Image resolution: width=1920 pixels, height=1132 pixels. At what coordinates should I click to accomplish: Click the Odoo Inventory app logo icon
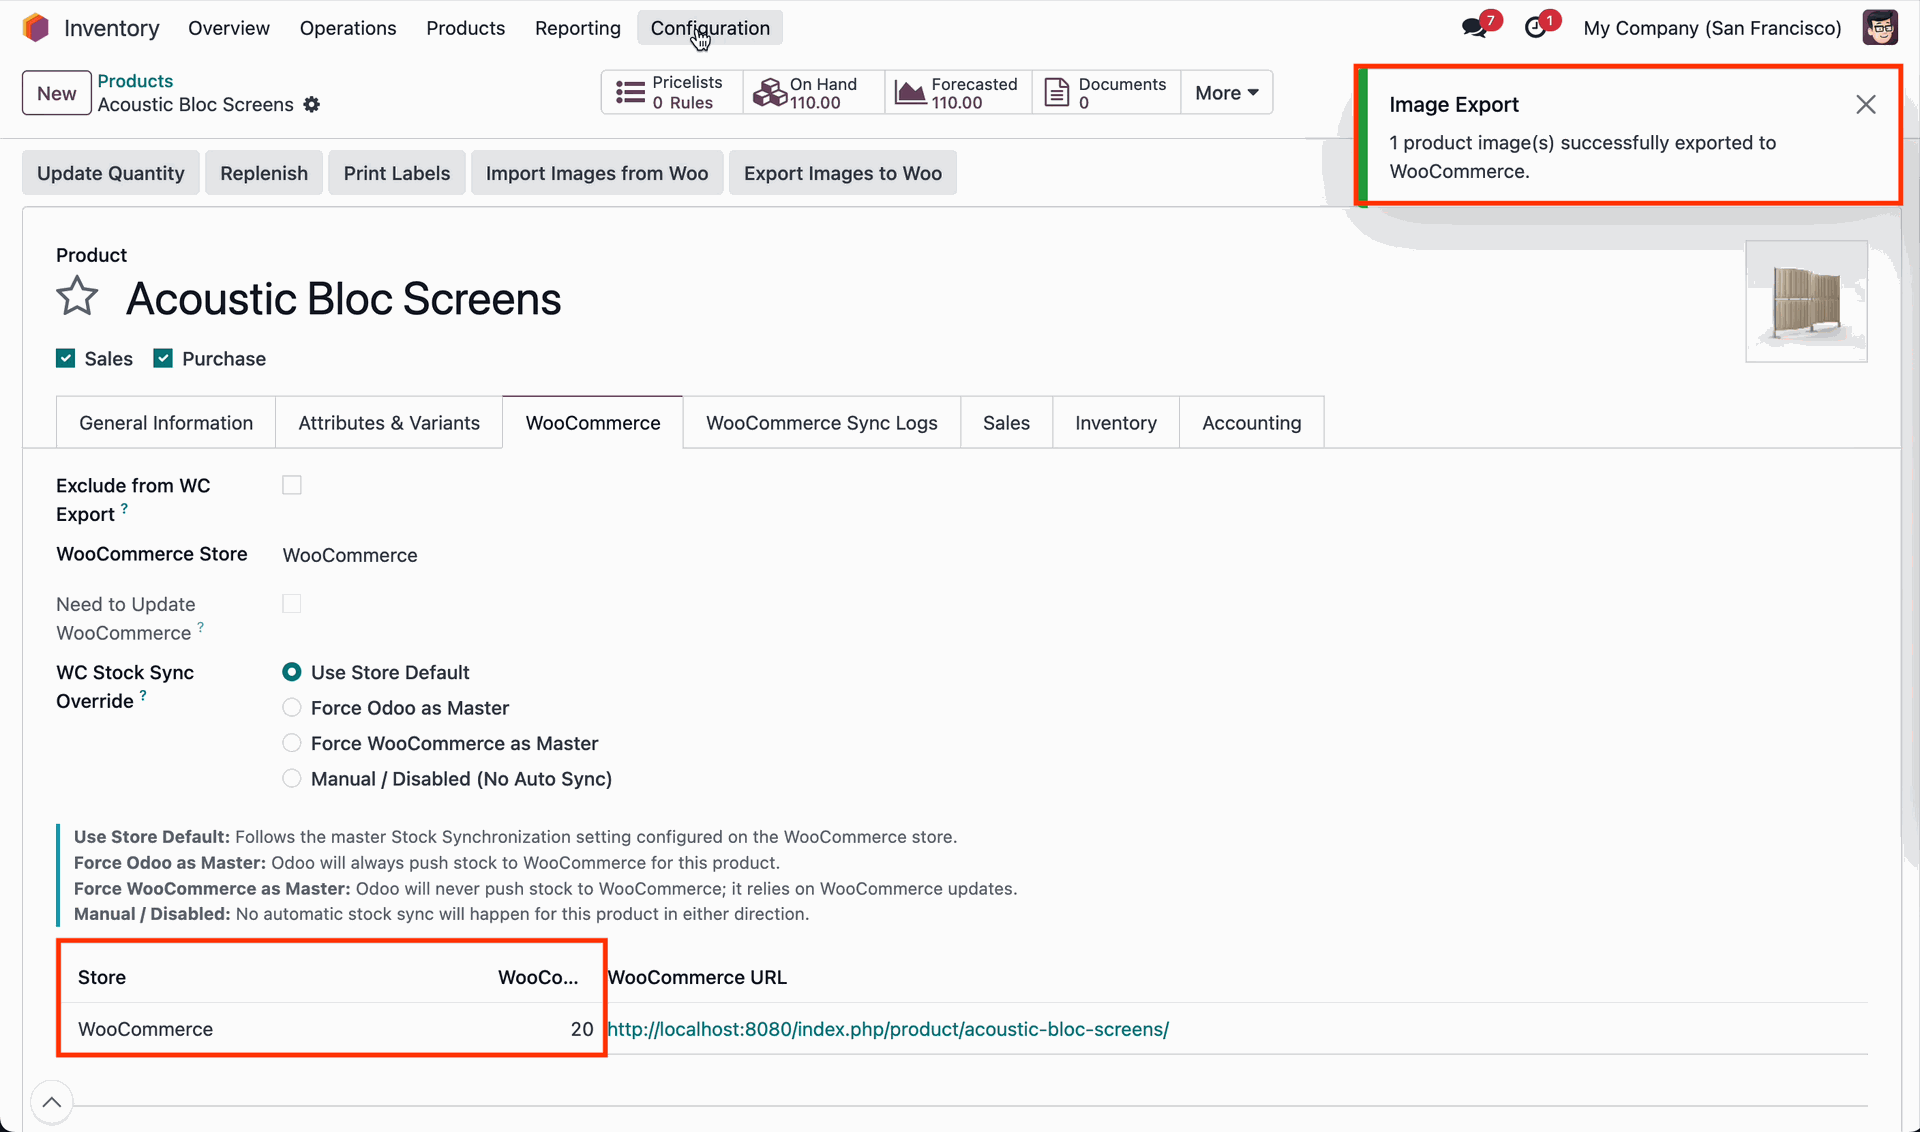36,28
